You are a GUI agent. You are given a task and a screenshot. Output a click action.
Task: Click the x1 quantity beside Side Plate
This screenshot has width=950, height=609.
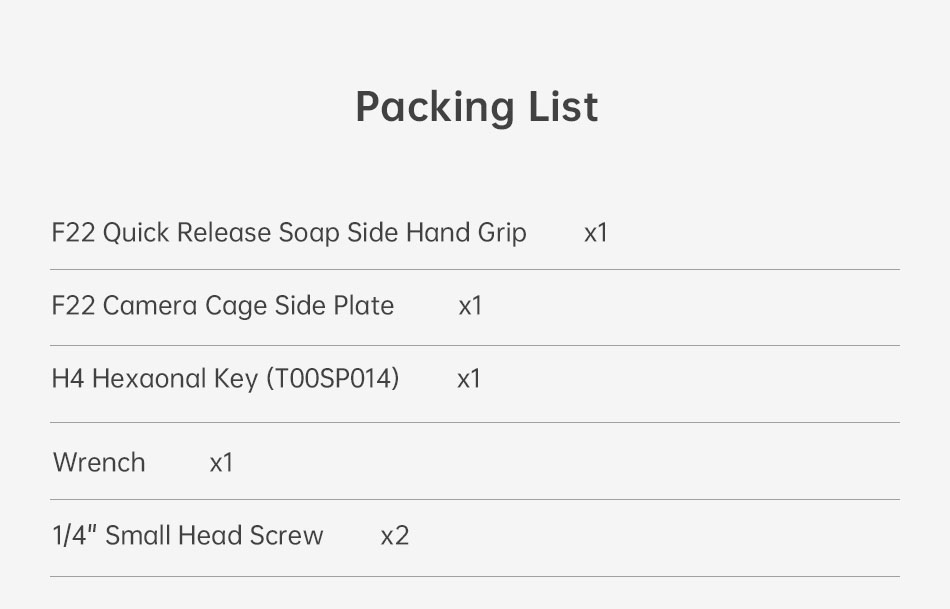(x=470, y=306)
